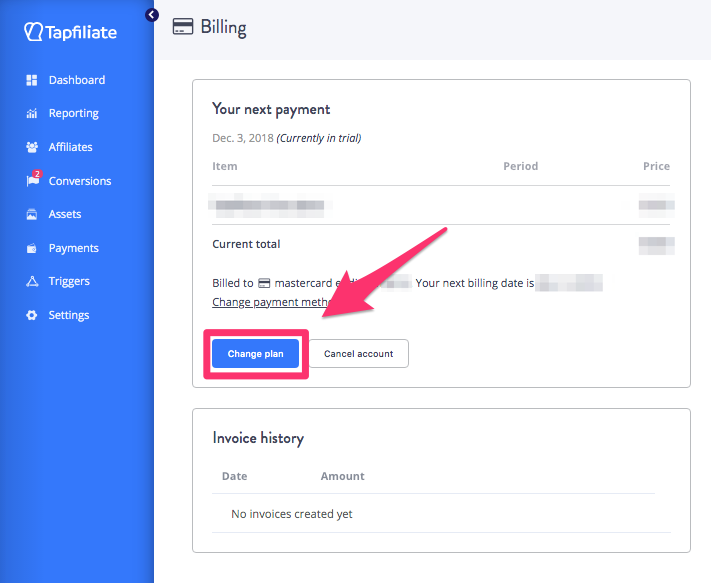Click the Item column header
The height and width of the screenshot is (583, 711).
pos(224,166)
